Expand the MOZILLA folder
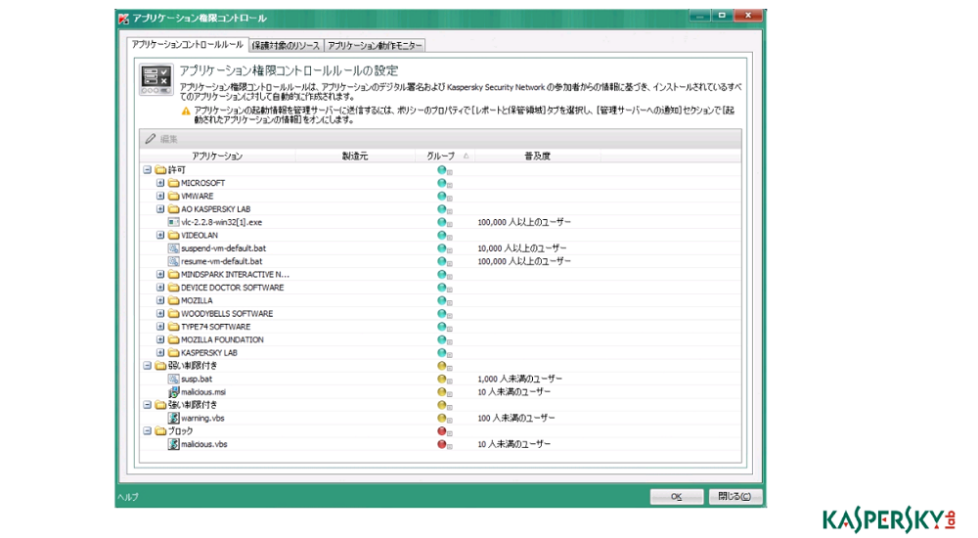The height and width of the screenshot is (538, 978). click(160, 300)
